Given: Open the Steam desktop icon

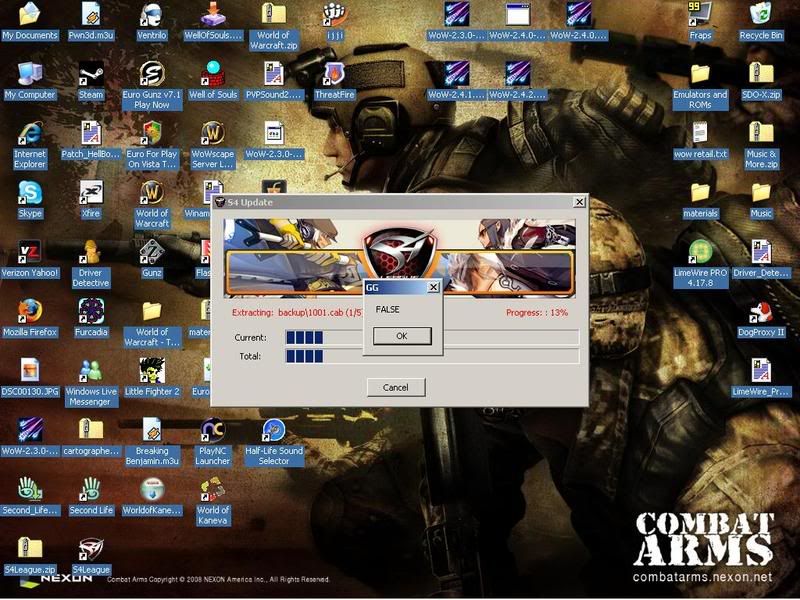Looking at the screenshot, I should tap(91, 74).
